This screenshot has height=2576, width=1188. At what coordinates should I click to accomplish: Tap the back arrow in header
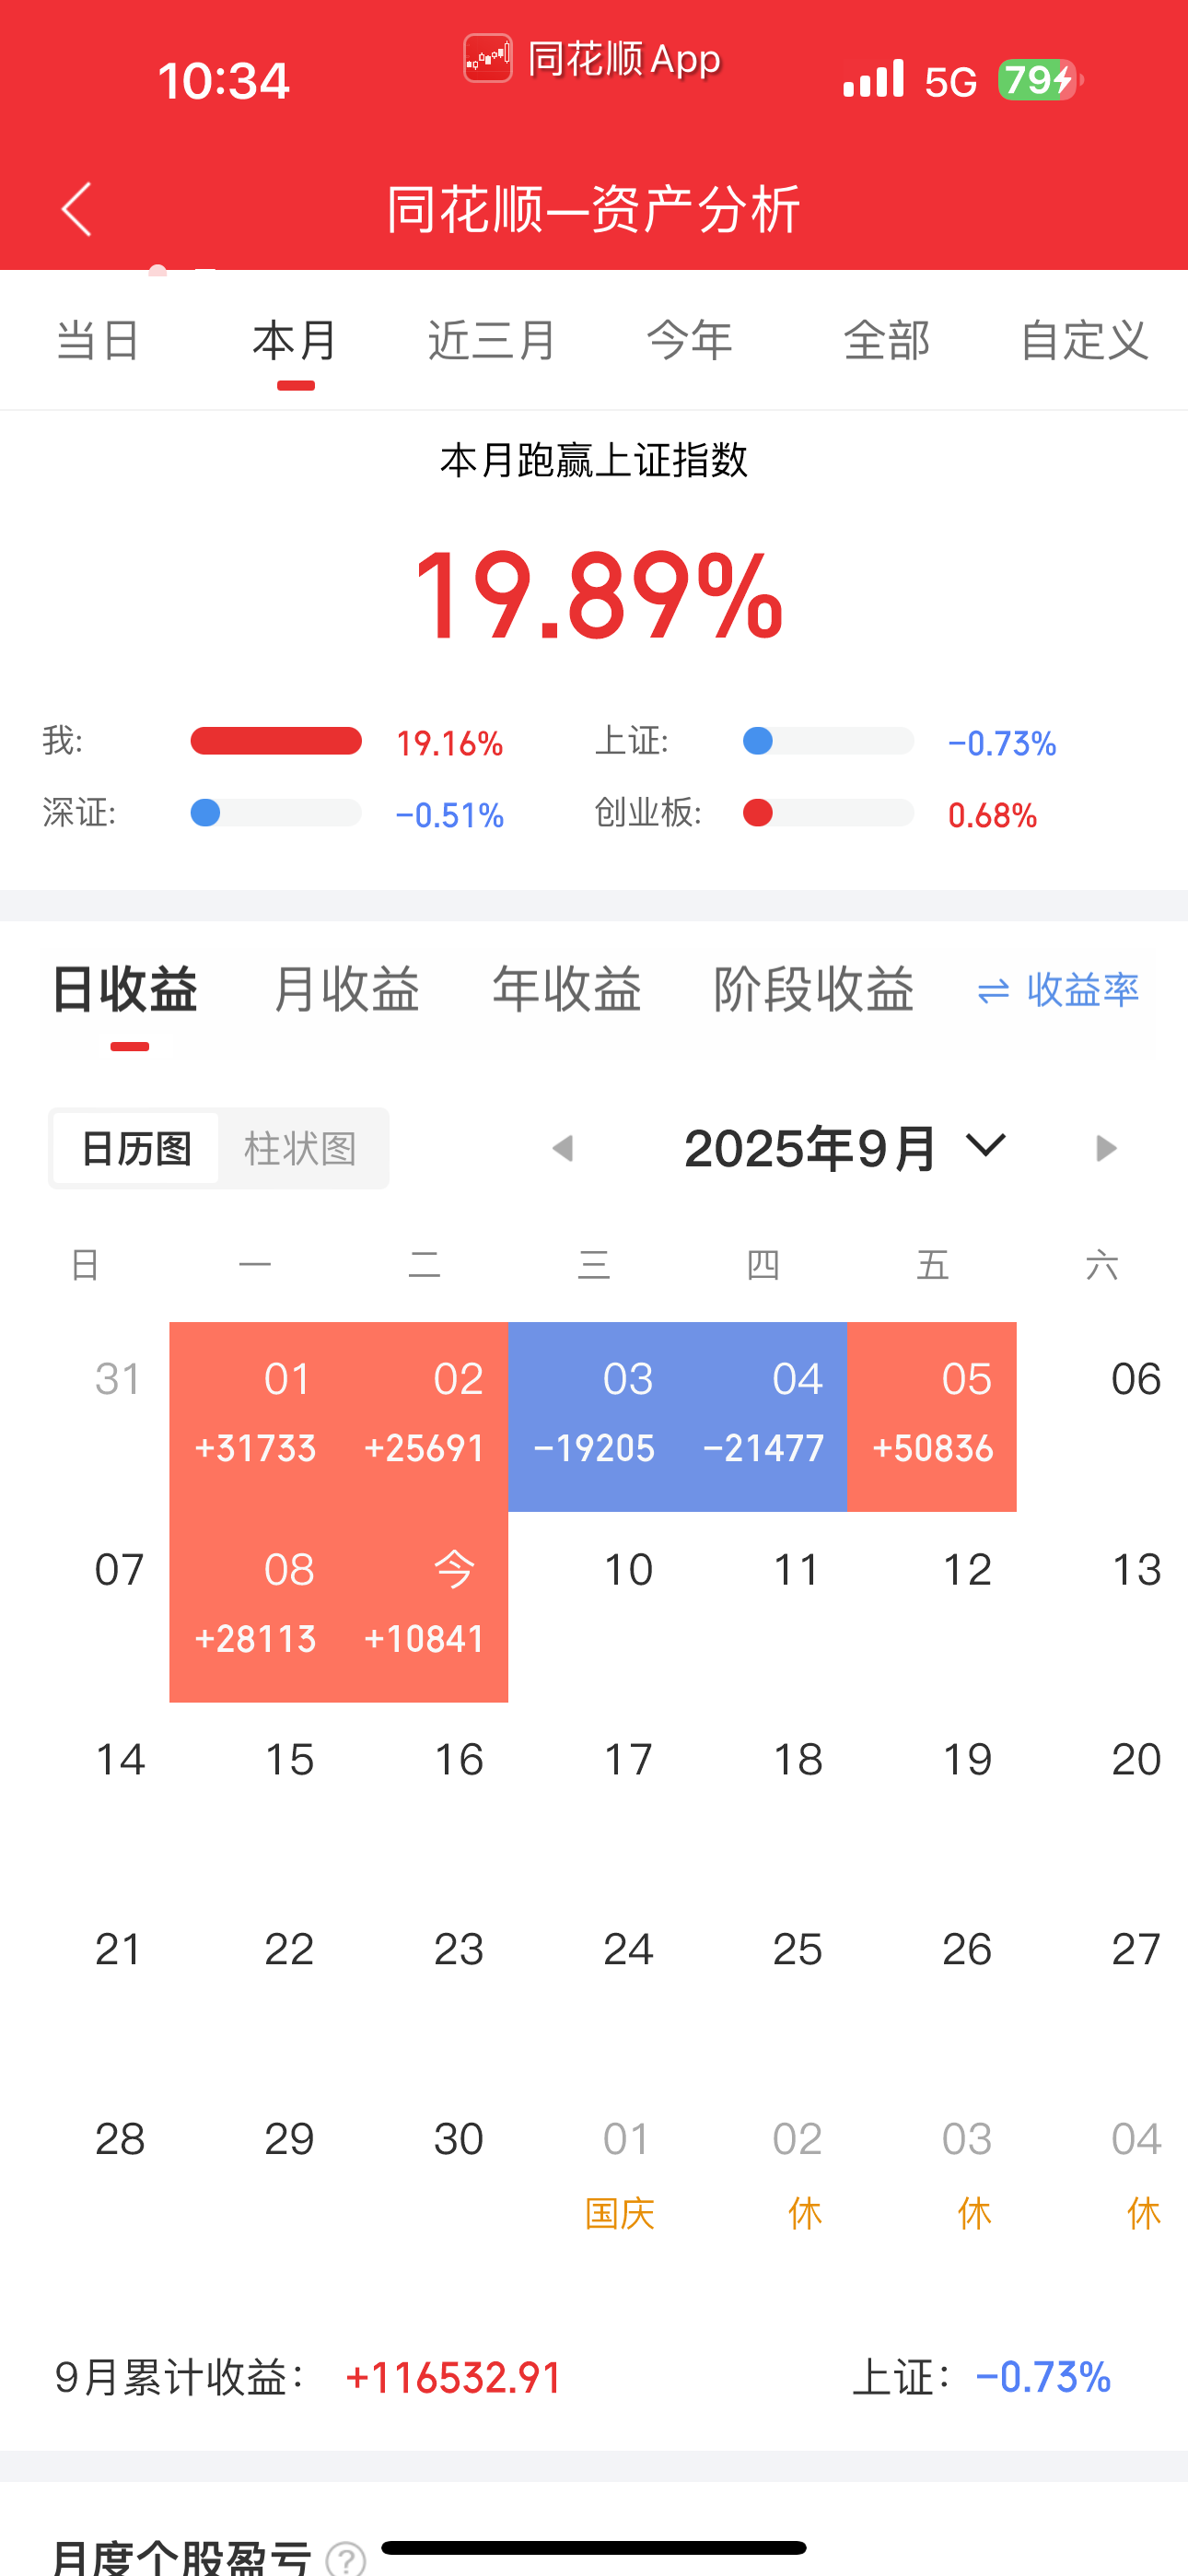pos(77,209)
